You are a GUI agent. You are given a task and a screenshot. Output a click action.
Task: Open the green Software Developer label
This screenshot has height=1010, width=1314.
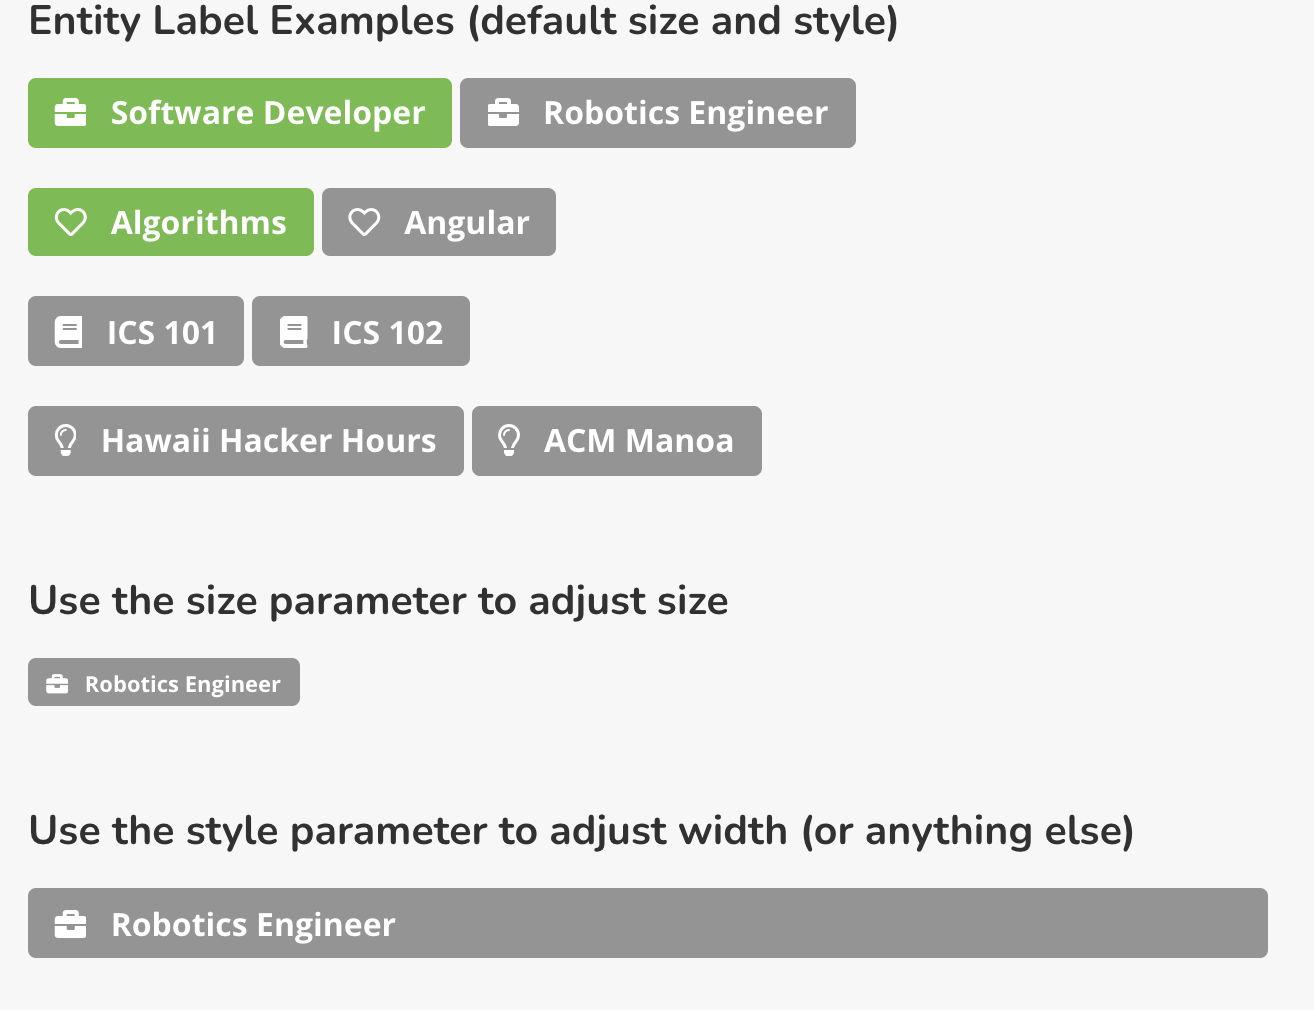pyautogui.click(x=240, y=113)
